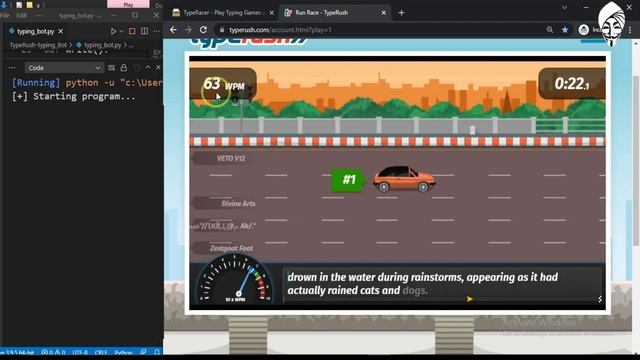Go back in browser history
Image resolution: width=640 pixels, height=360 pixels.
click(173, 30)
